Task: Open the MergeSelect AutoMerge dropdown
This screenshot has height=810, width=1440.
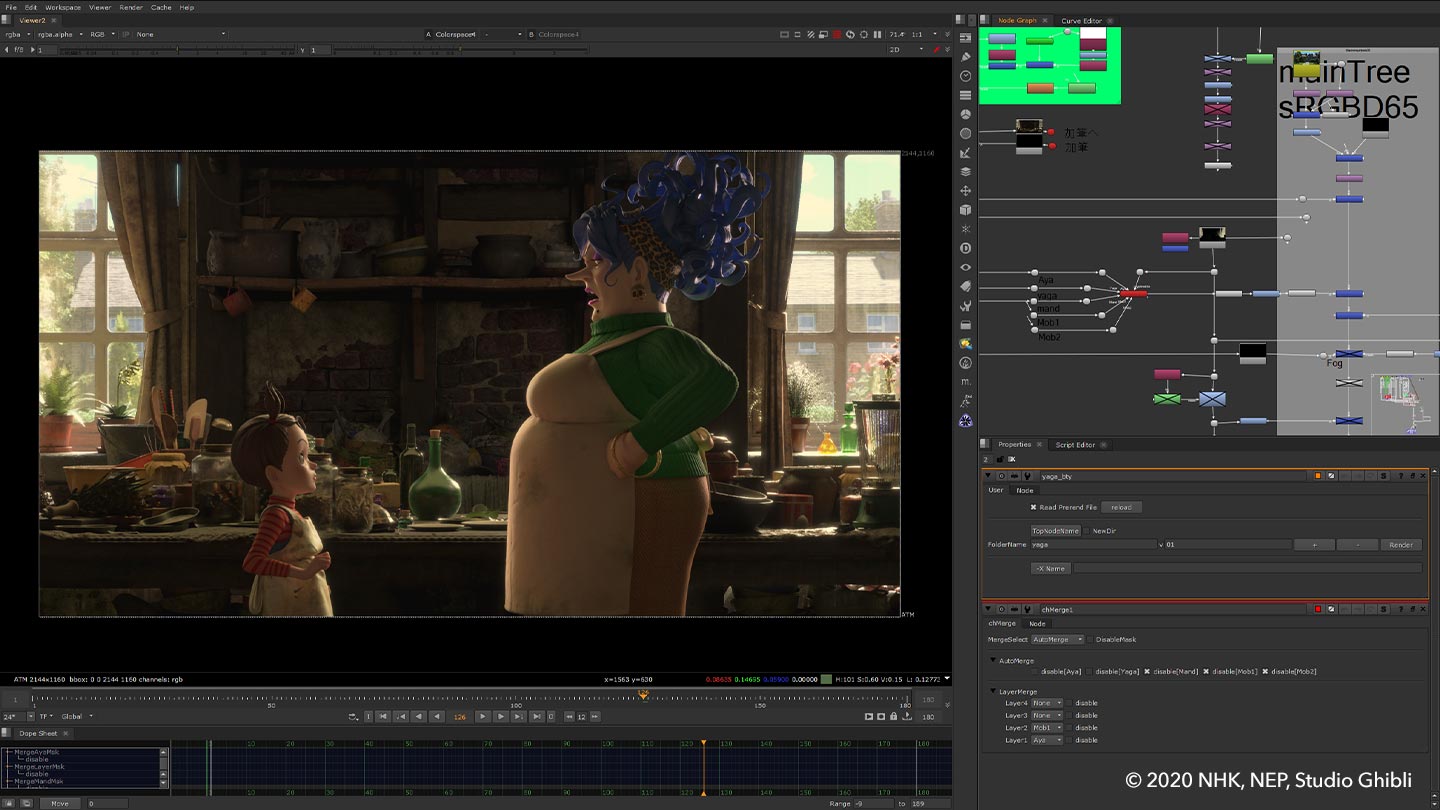Action: click(1057, 639)
